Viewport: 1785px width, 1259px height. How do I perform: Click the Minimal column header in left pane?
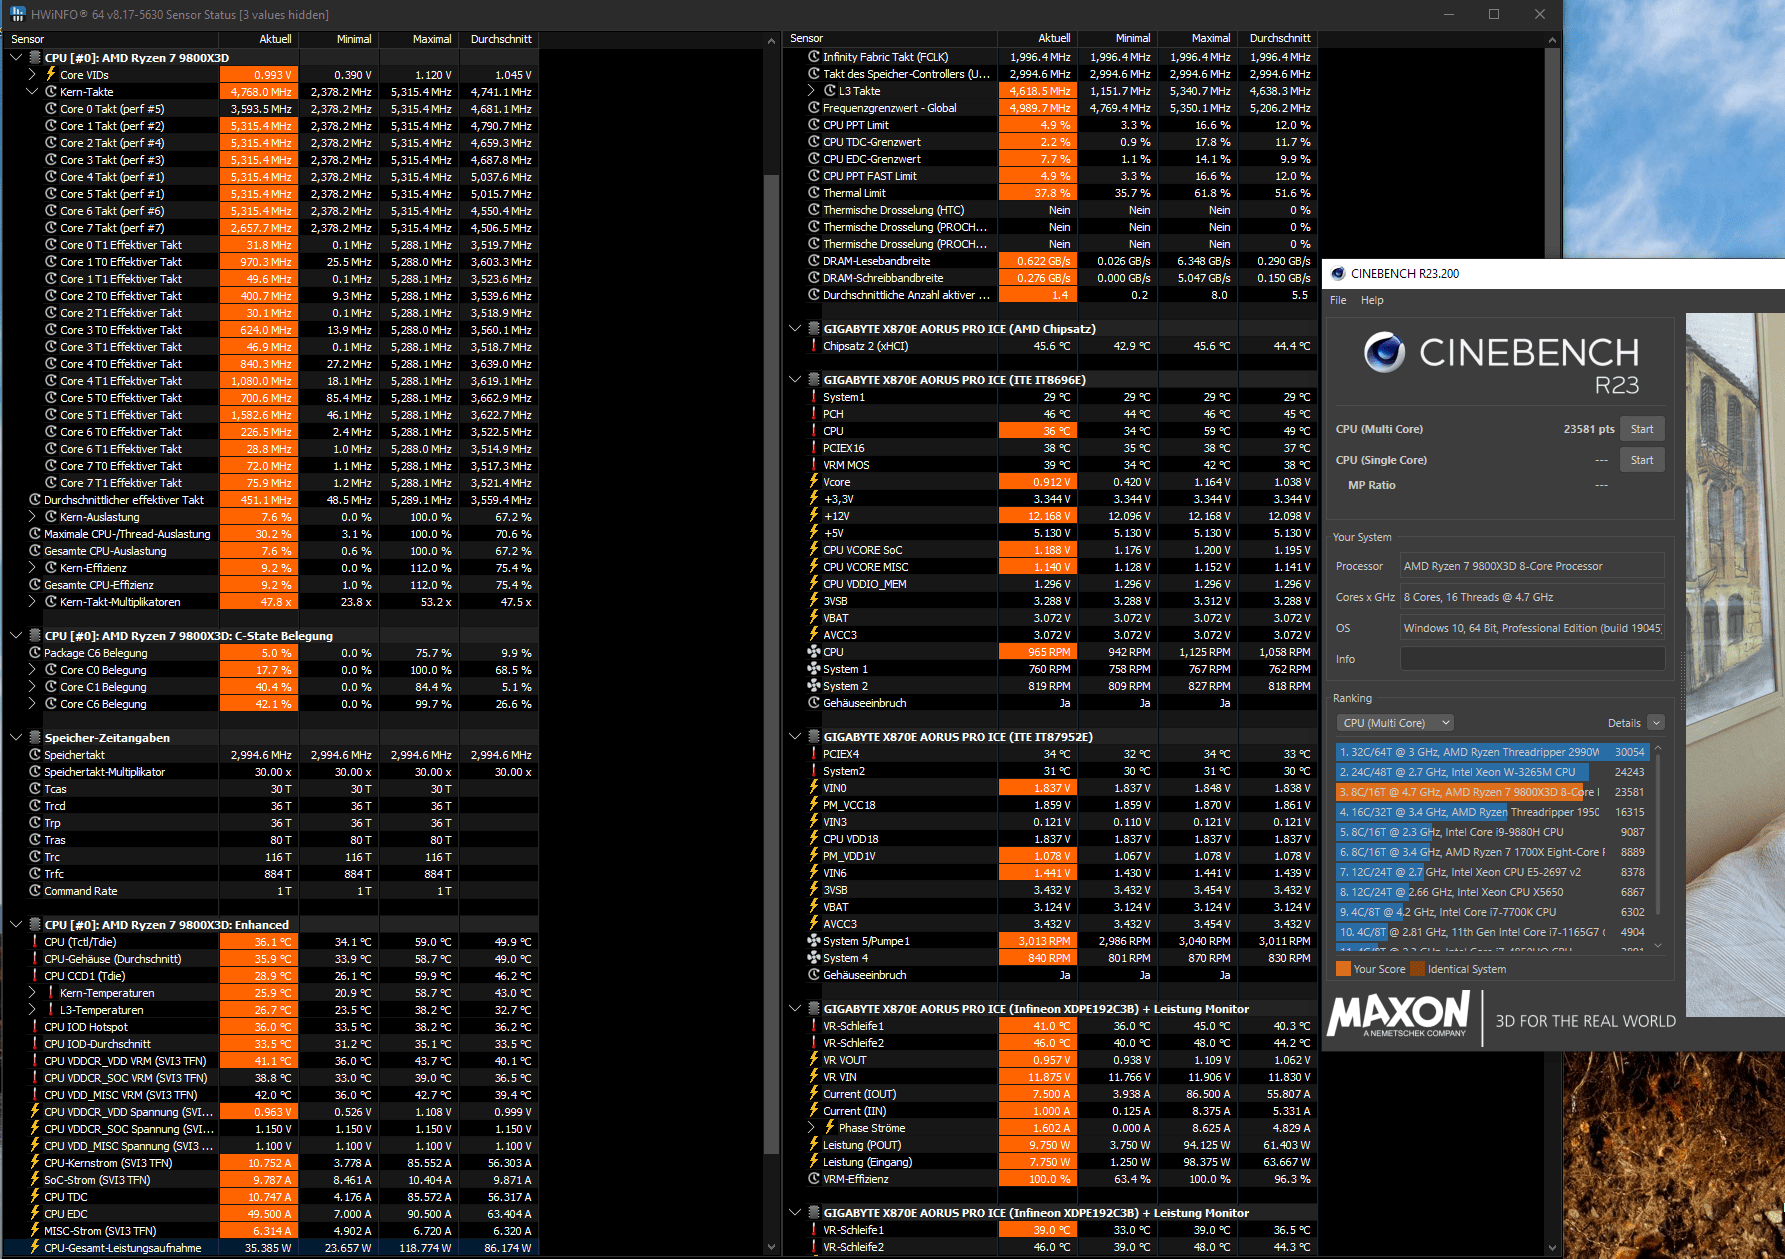[x=340, y=39]
